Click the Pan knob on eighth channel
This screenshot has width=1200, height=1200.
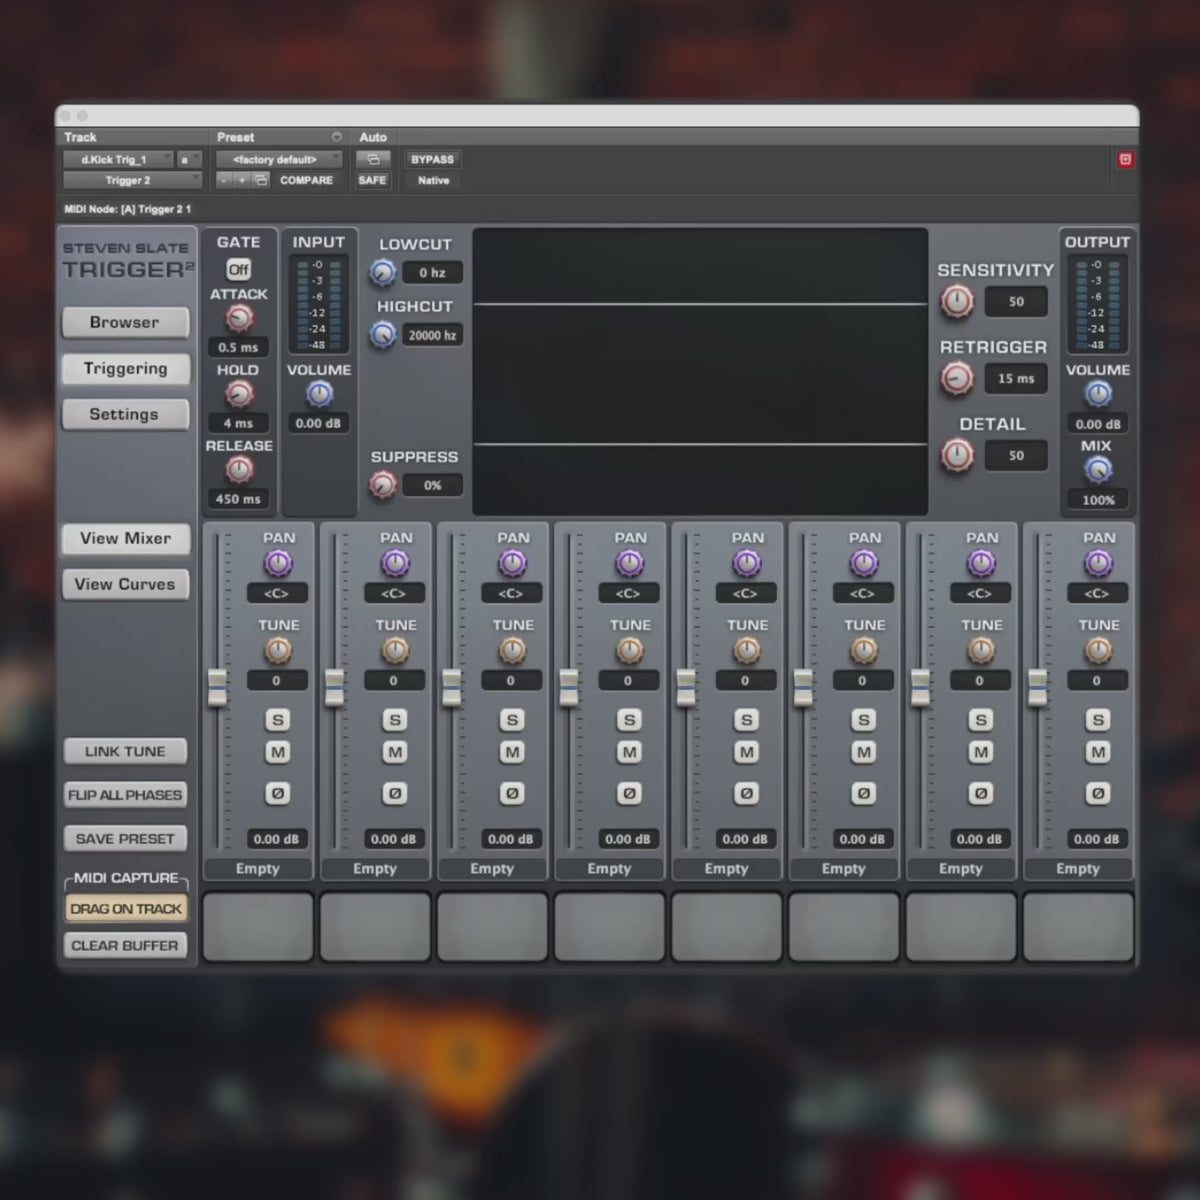click(1098, 564)
